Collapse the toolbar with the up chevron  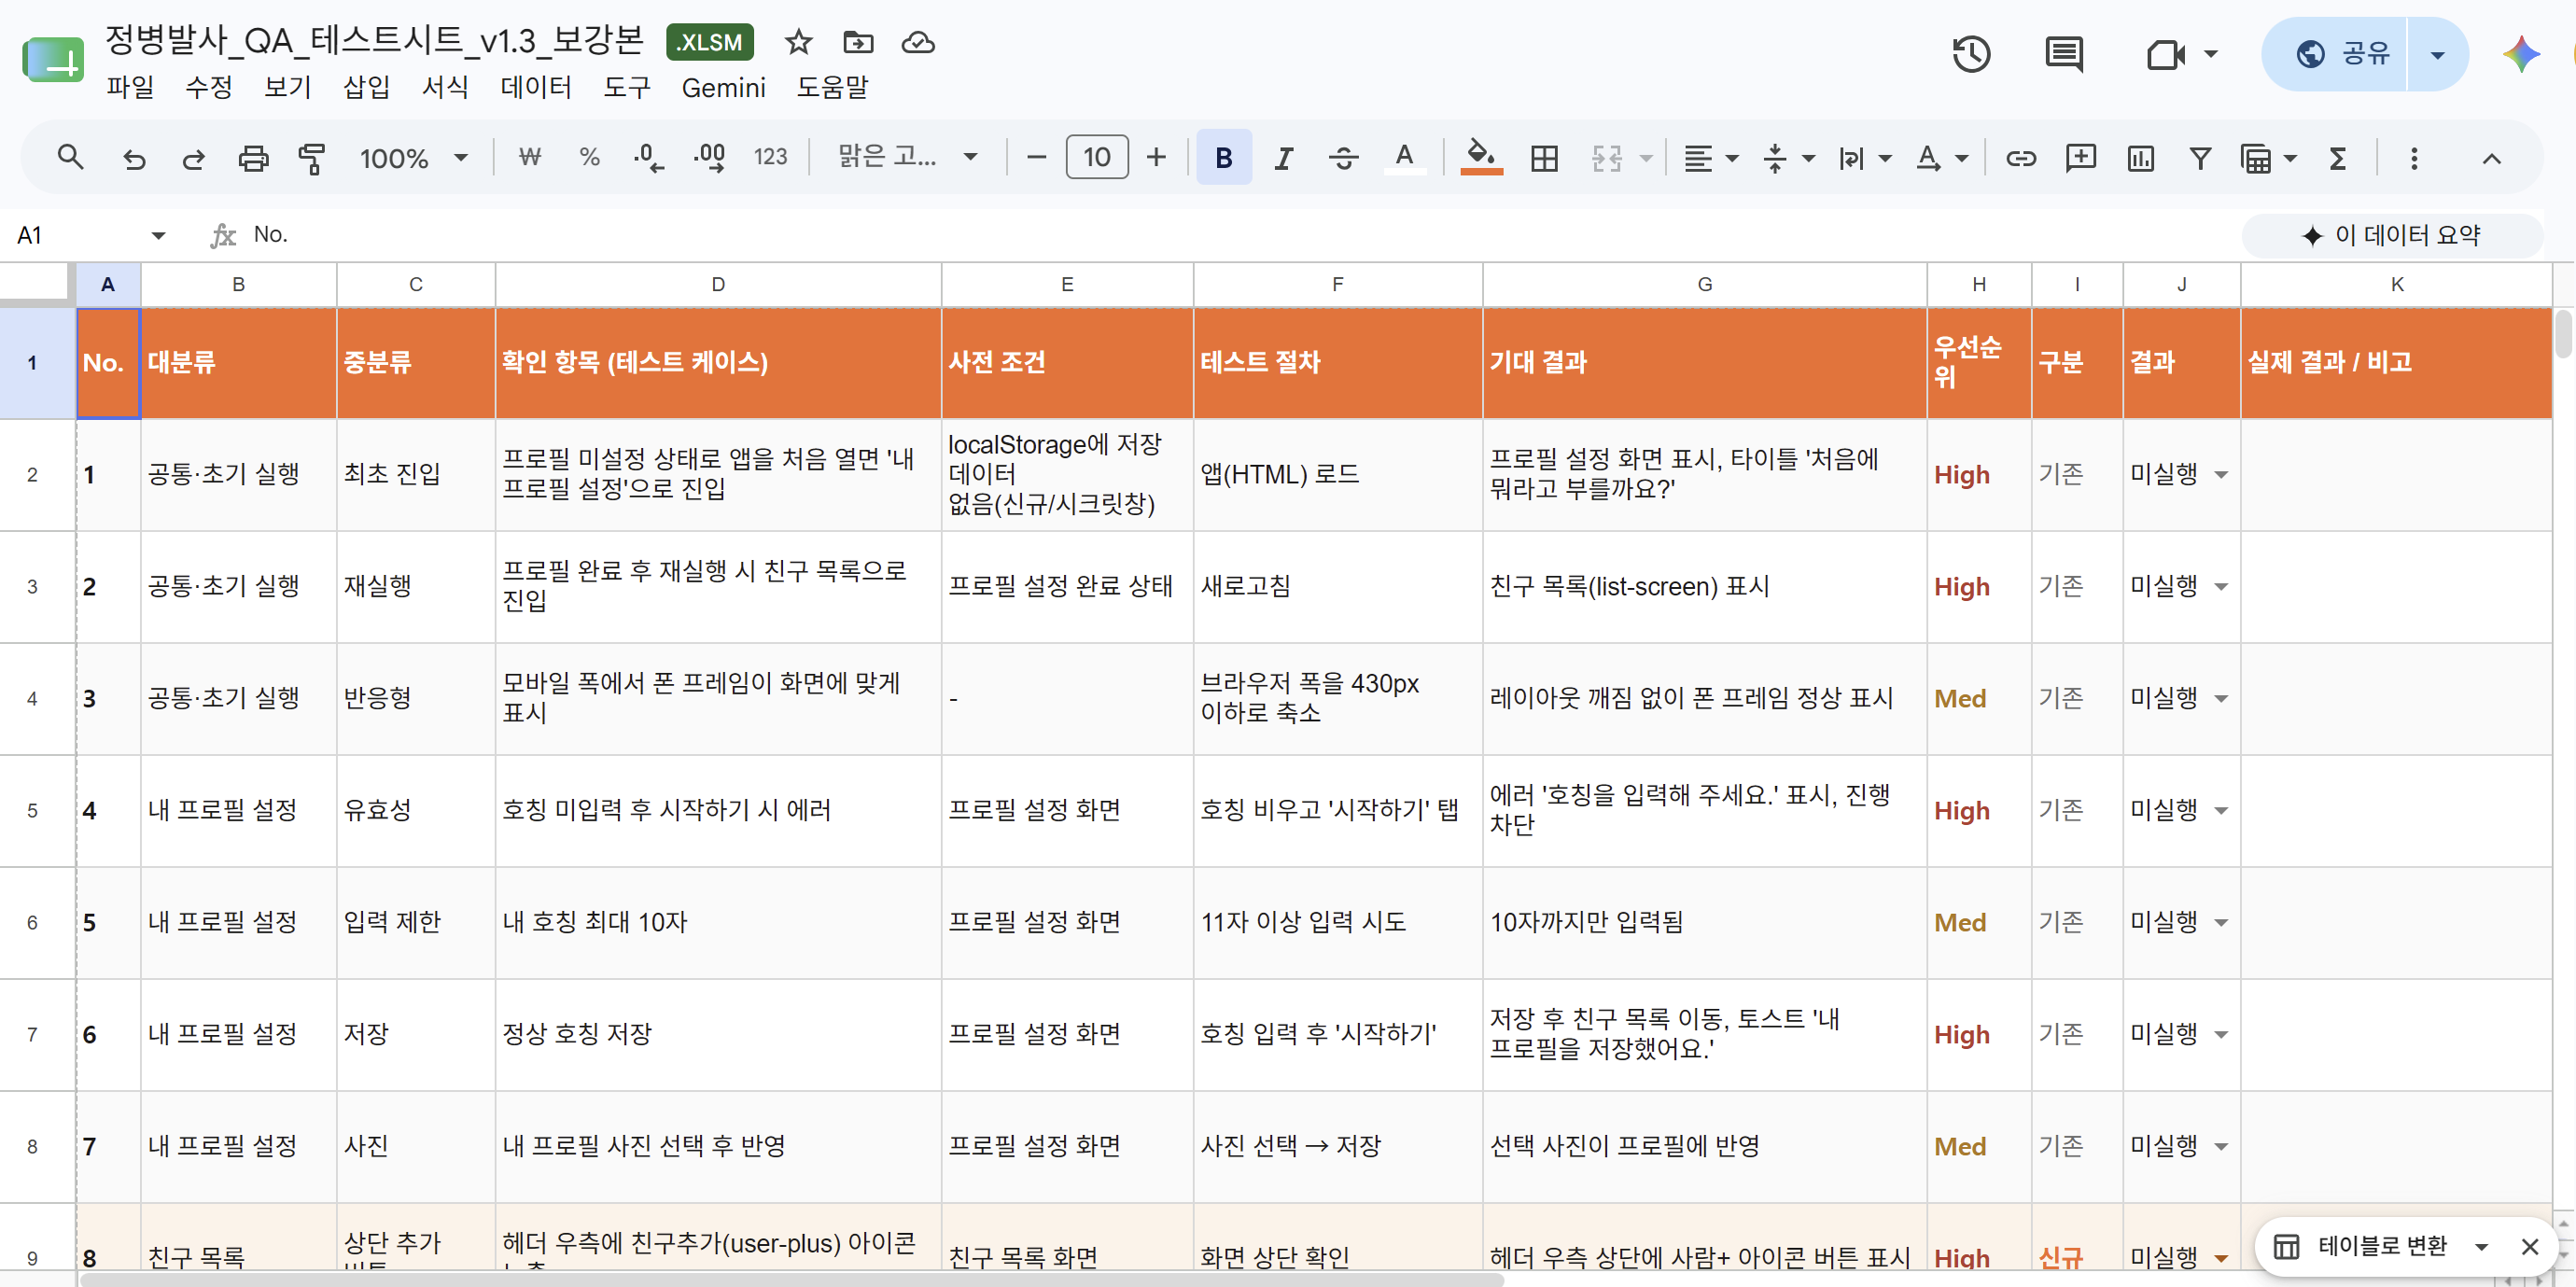[2491, 157]
